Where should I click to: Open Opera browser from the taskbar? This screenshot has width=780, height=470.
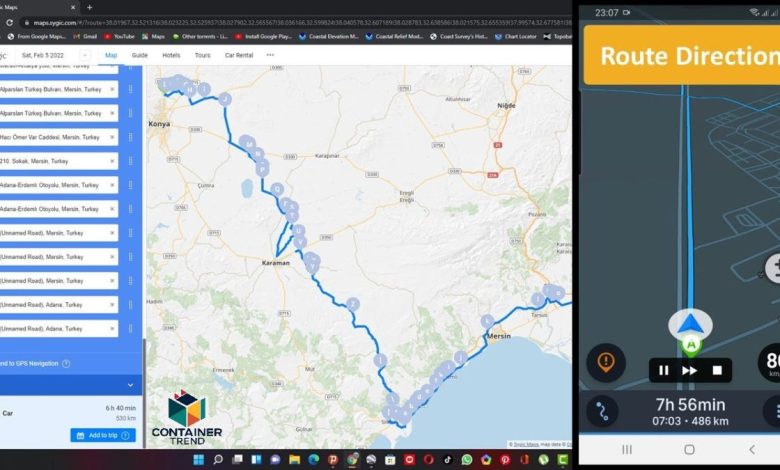428,460
